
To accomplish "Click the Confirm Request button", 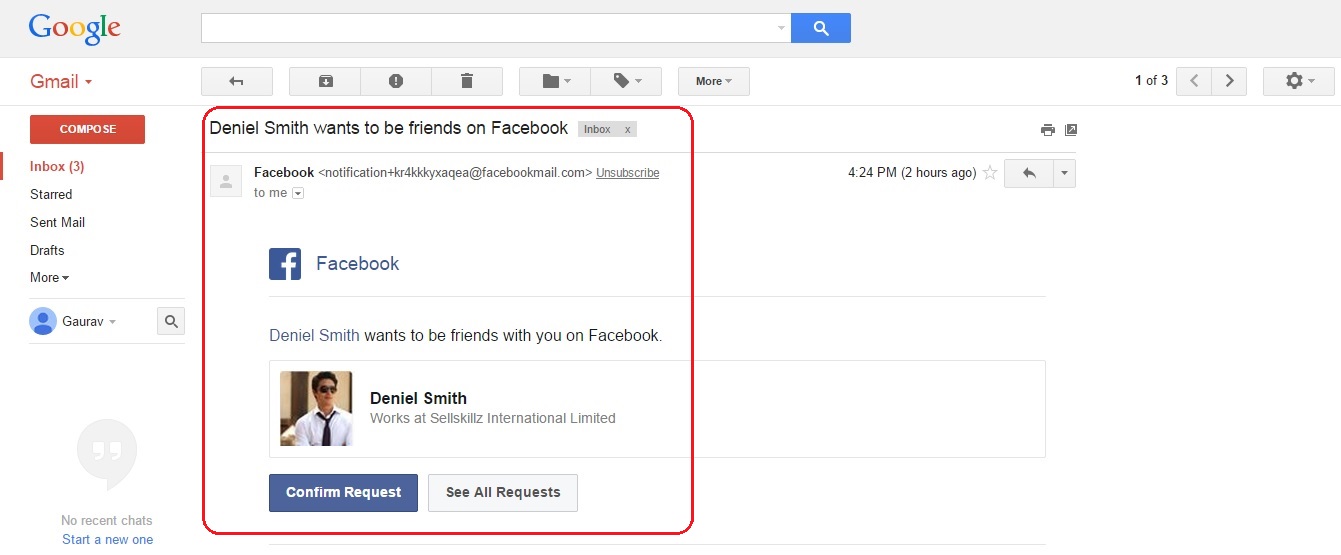I will 343,492.
